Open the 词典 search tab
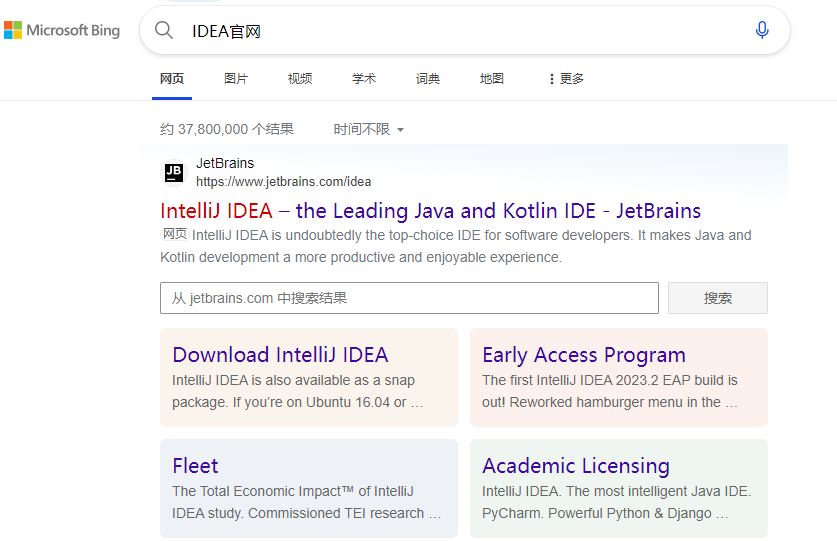Image resolution: width=837 pixels, height=541 pixels. click(428, 79)
